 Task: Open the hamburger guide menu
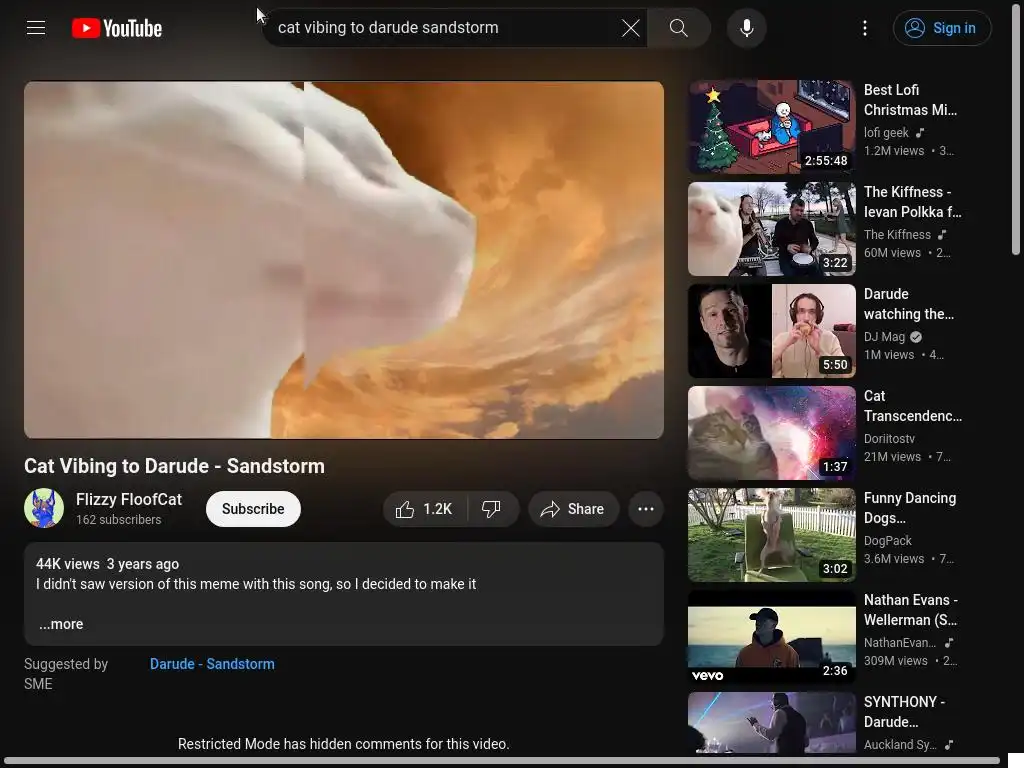[36, 27]
